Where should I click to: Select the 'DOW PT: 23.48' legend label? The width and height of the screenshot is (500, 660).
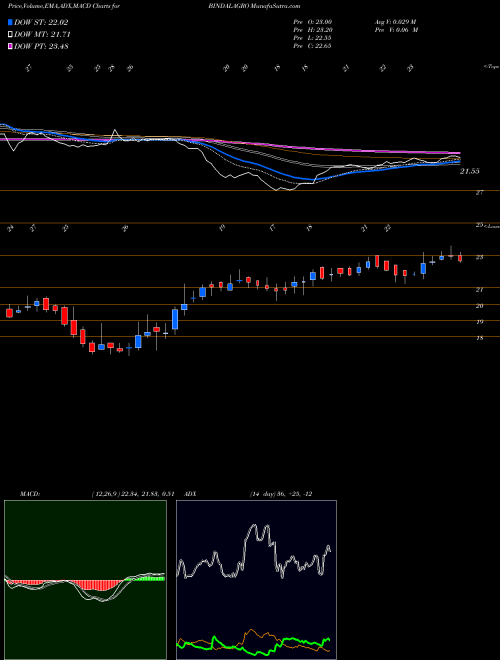click(x=41, y=46)
